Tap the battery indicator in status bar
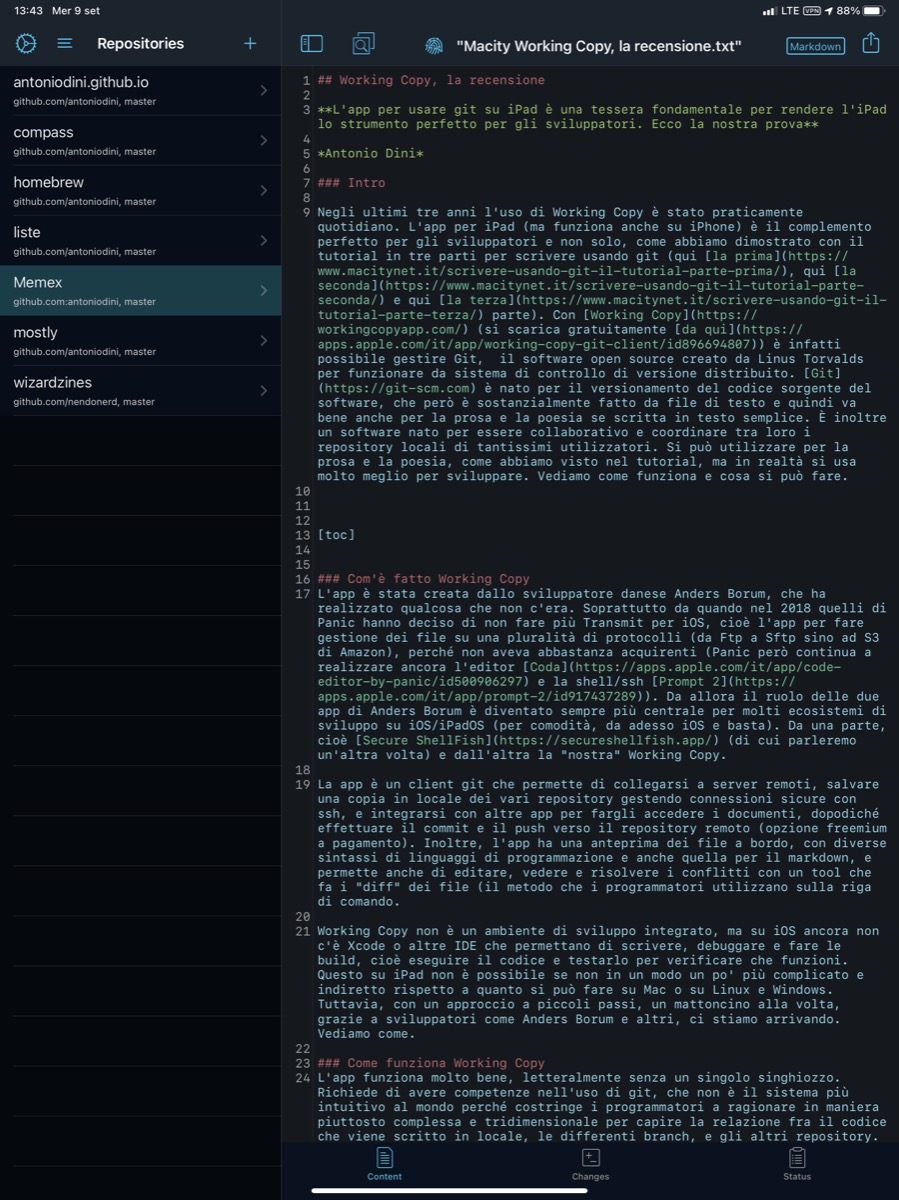This screenshot has height=1200, width=899. (874, 10)
